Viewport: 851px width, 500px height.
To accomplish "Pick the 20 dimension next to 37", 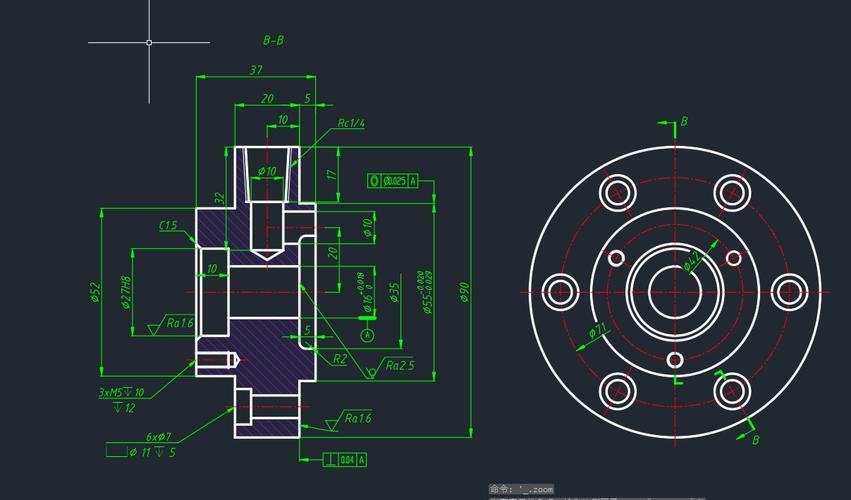I will 267,98.
